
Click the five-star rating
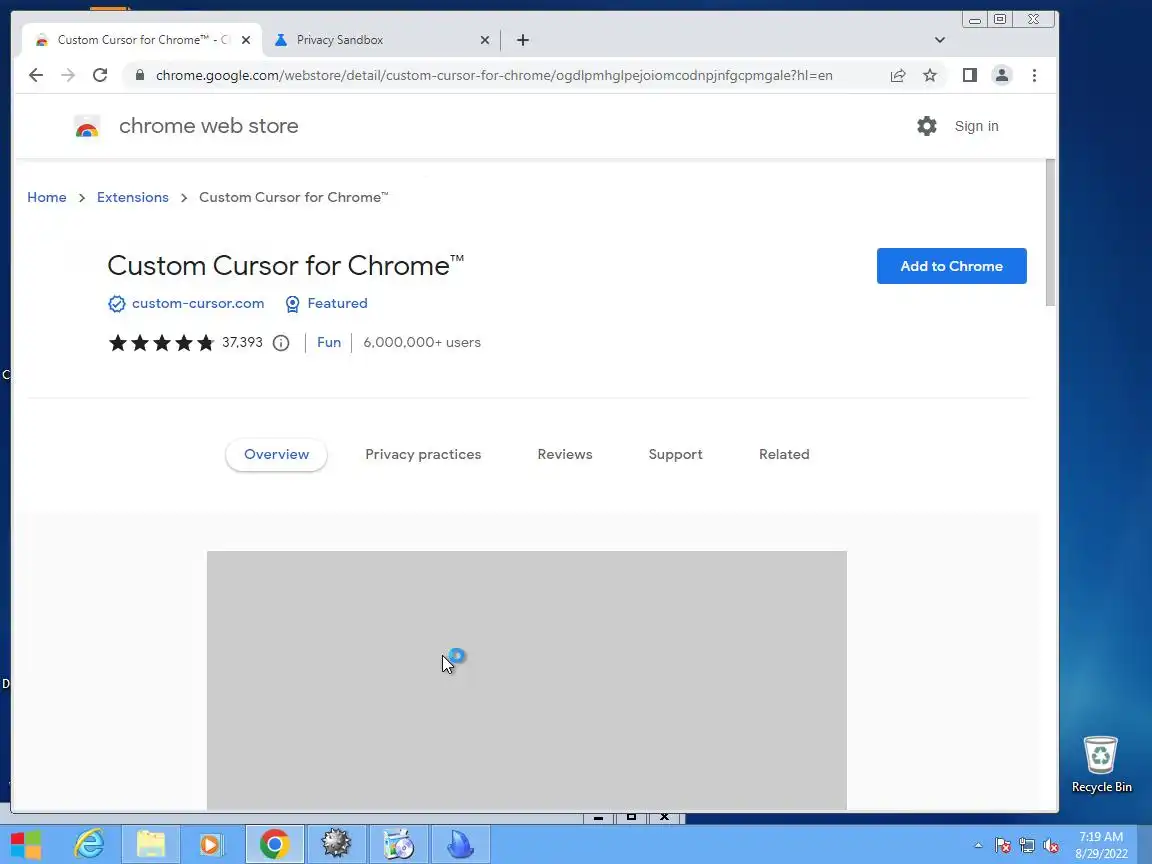(x=161, y=342)
